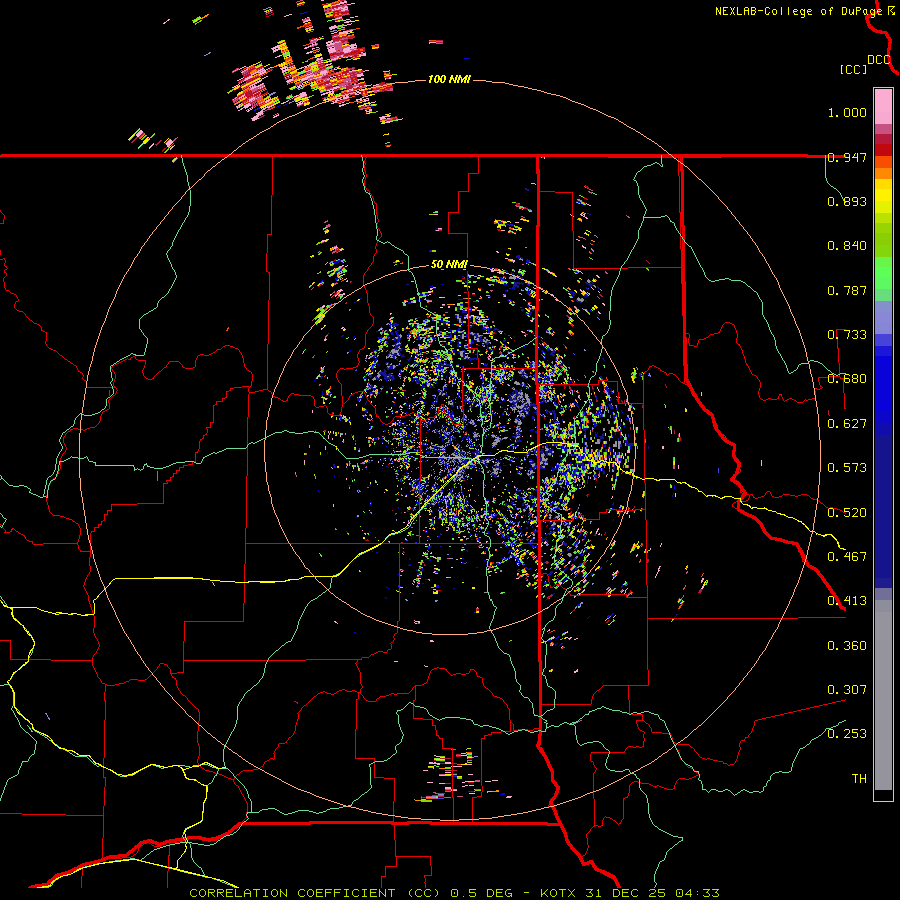900x900 pixels.
Task: Click the 1.000 value on color scale
Action: click(847, 113)
